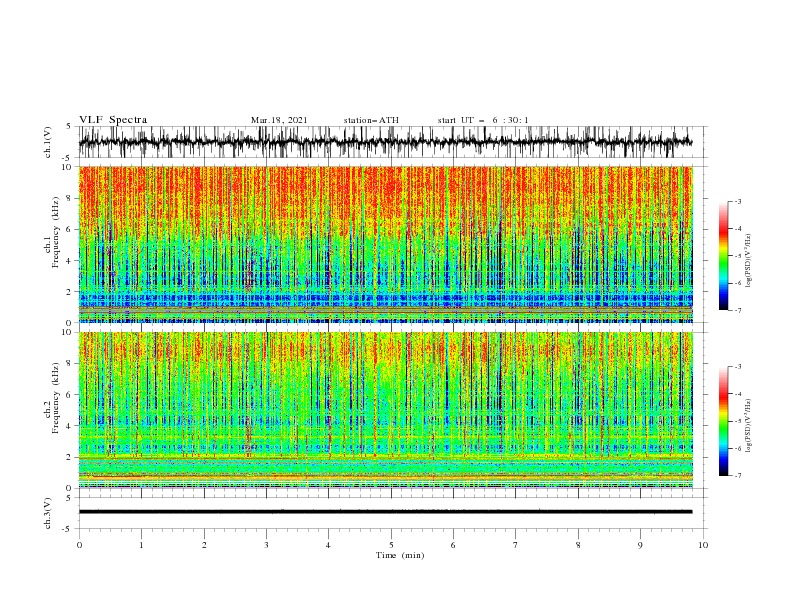Image resolution: width=792 pixels, height=612 pixels.
Task: Click time axis tick label "9"
Action: [x=640, y=545]
